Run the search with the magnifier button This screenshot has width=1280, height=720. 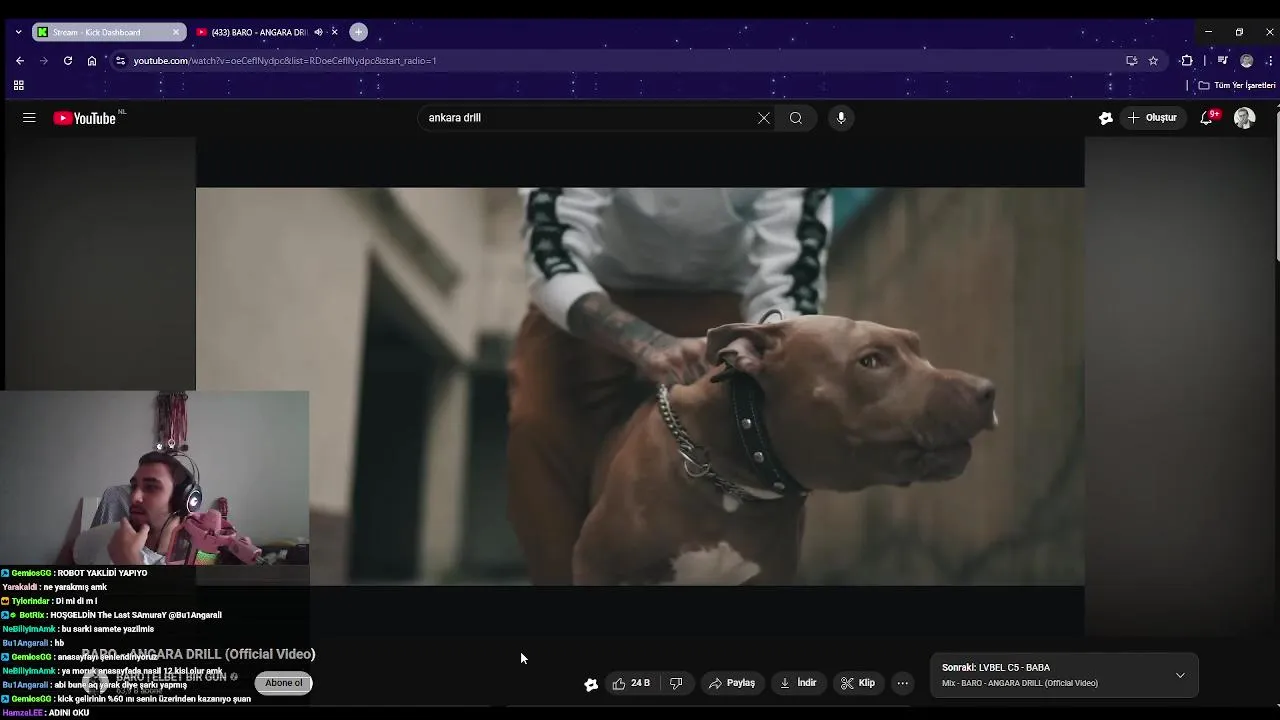click(x=796, y=118)
